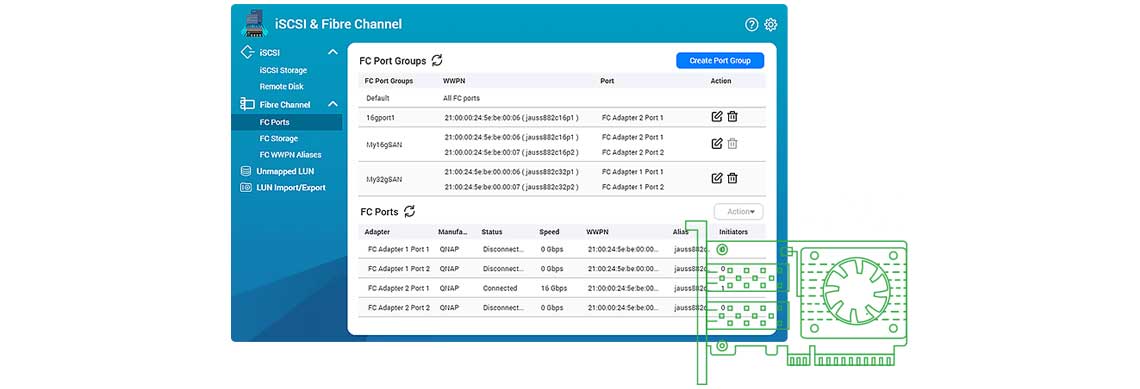Click the 'All FC ports' cell
Screen dimensions: 1140x389
click(461, 98)
